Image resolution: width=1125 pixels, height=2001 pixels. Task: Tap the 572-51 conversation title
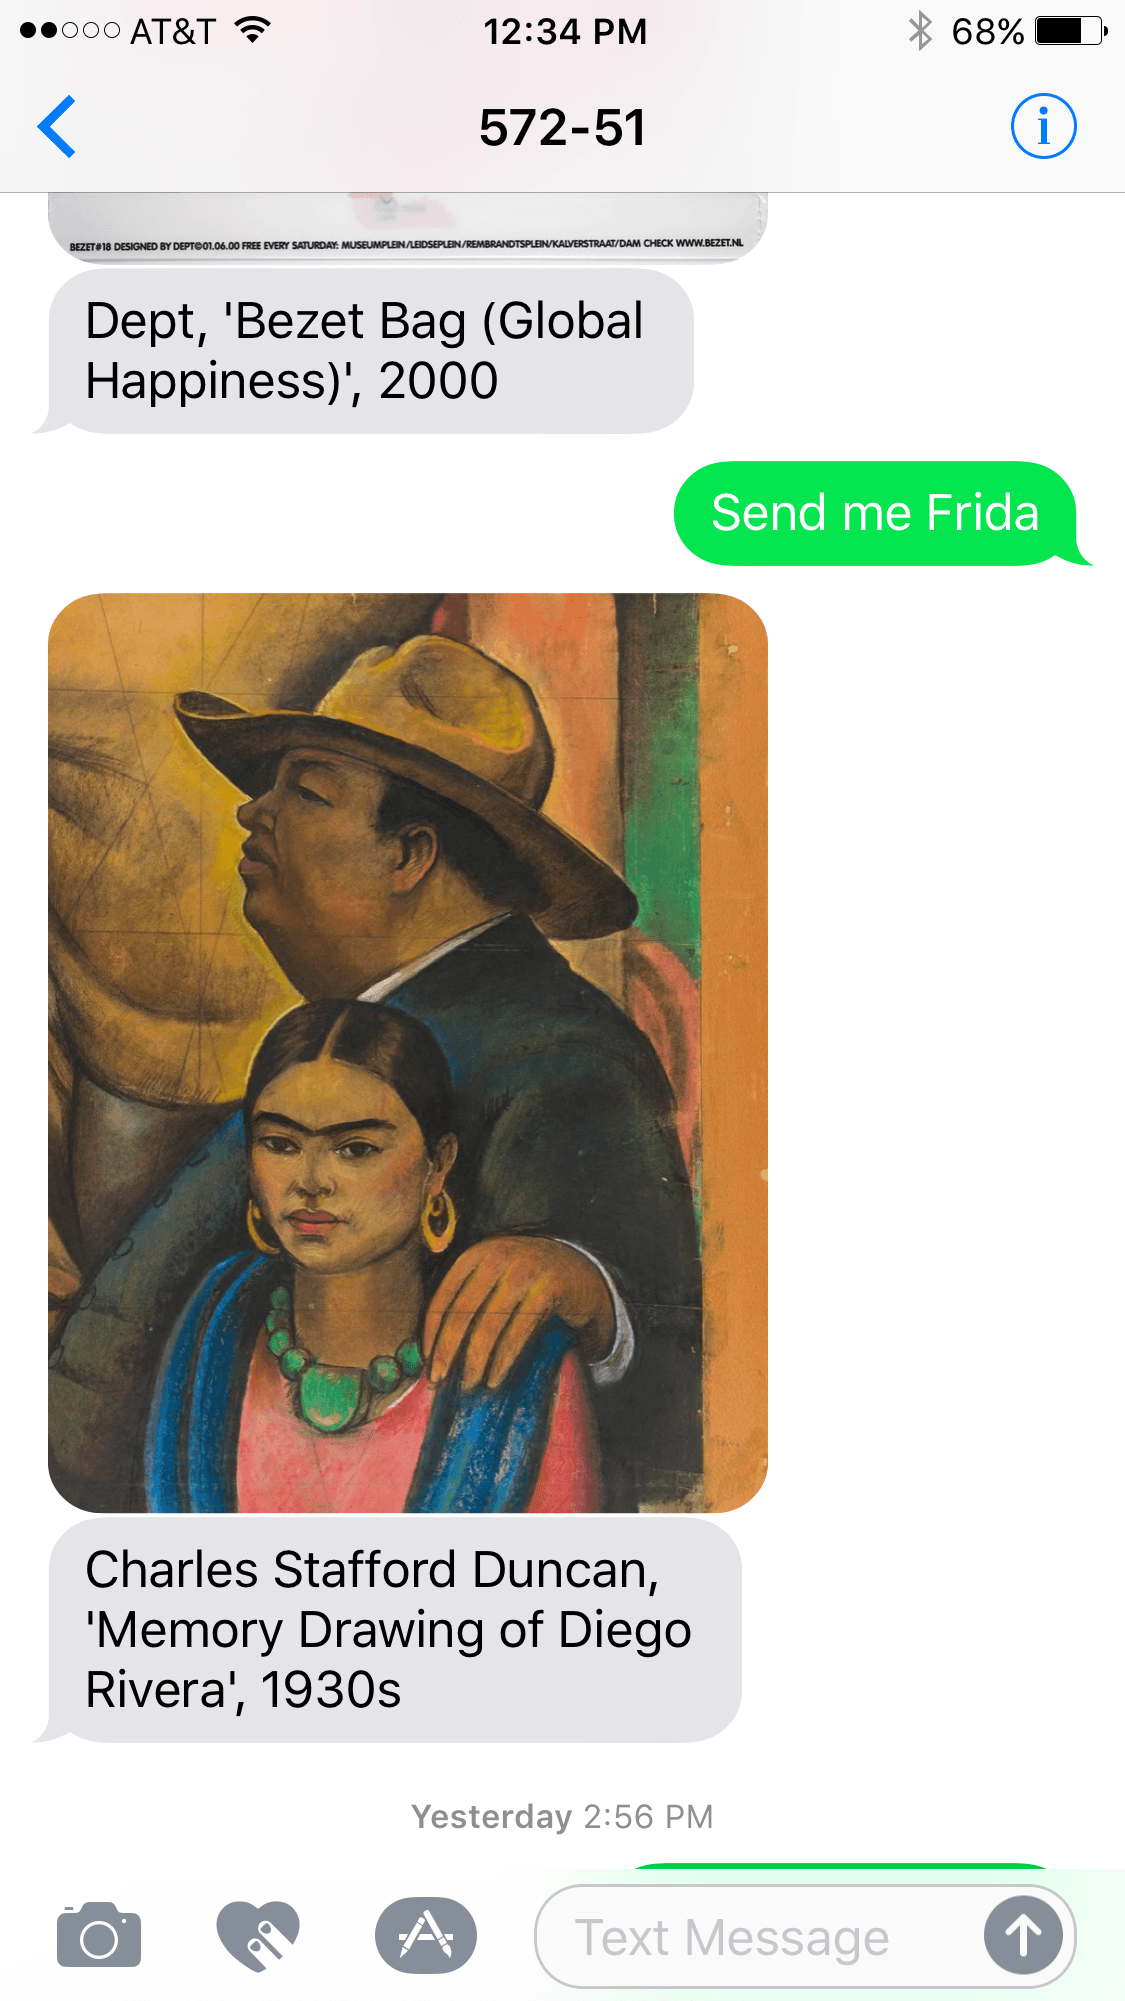(x=563, y=128)
